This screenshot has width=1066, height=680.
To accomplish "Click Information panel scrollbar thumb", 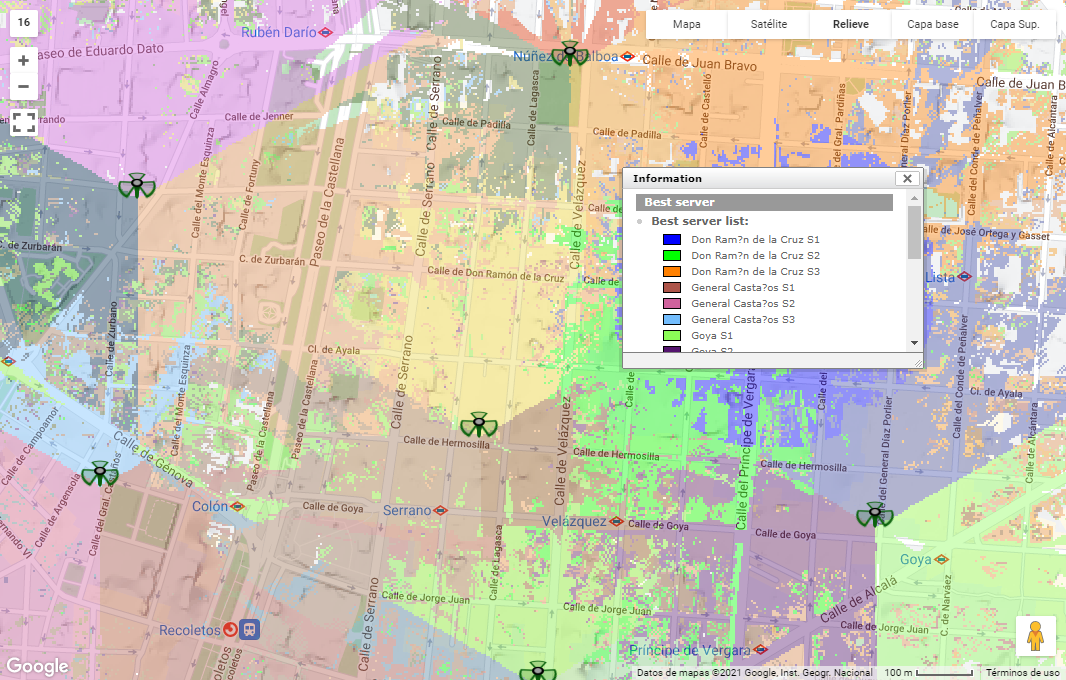I will 914,233.
